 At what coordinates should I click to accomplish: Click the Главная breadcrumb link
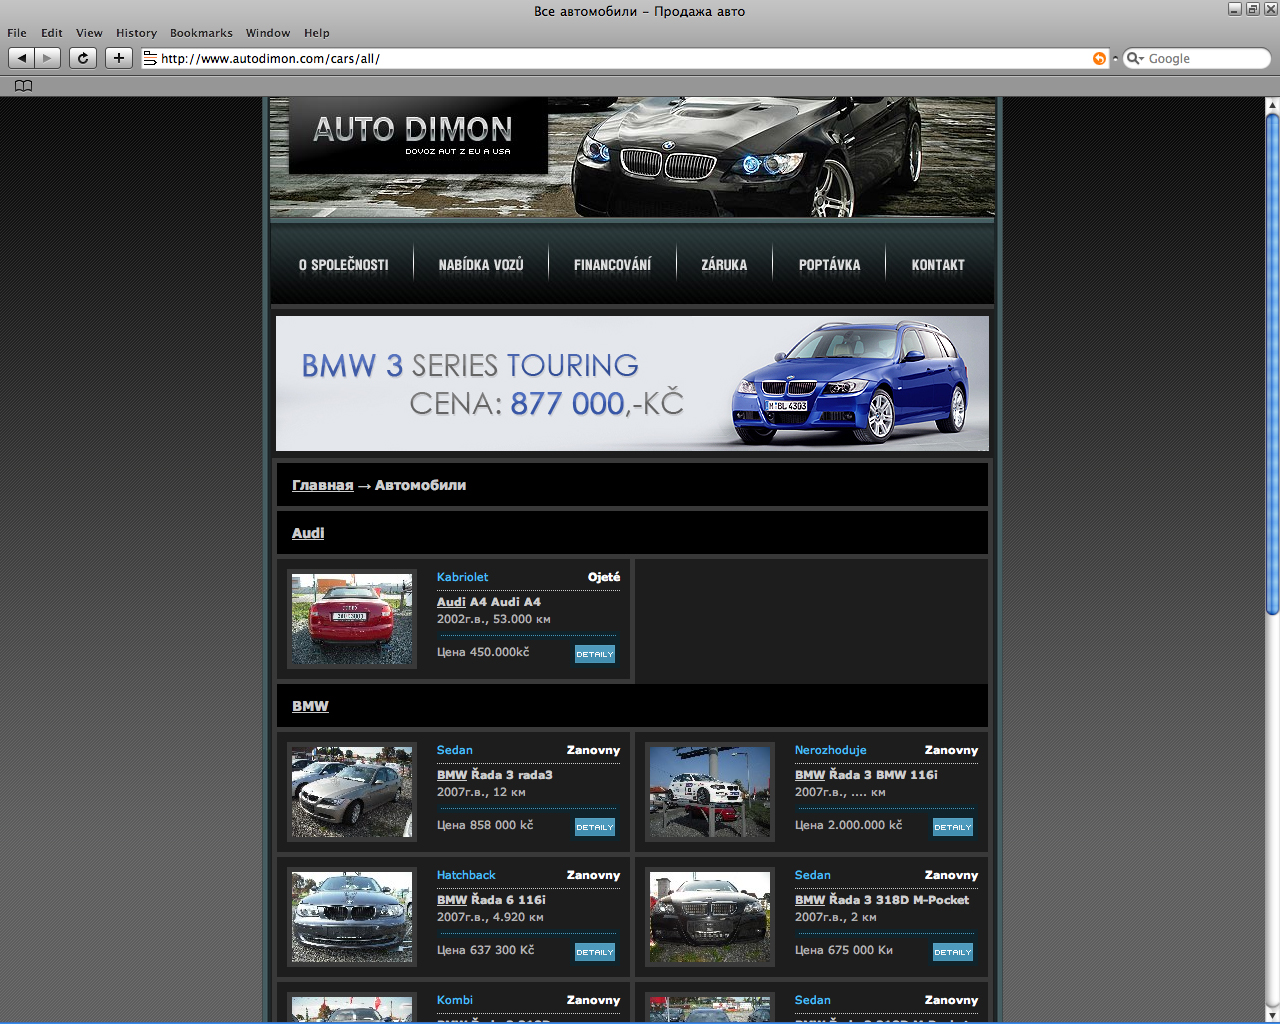(x=322, y=485)
